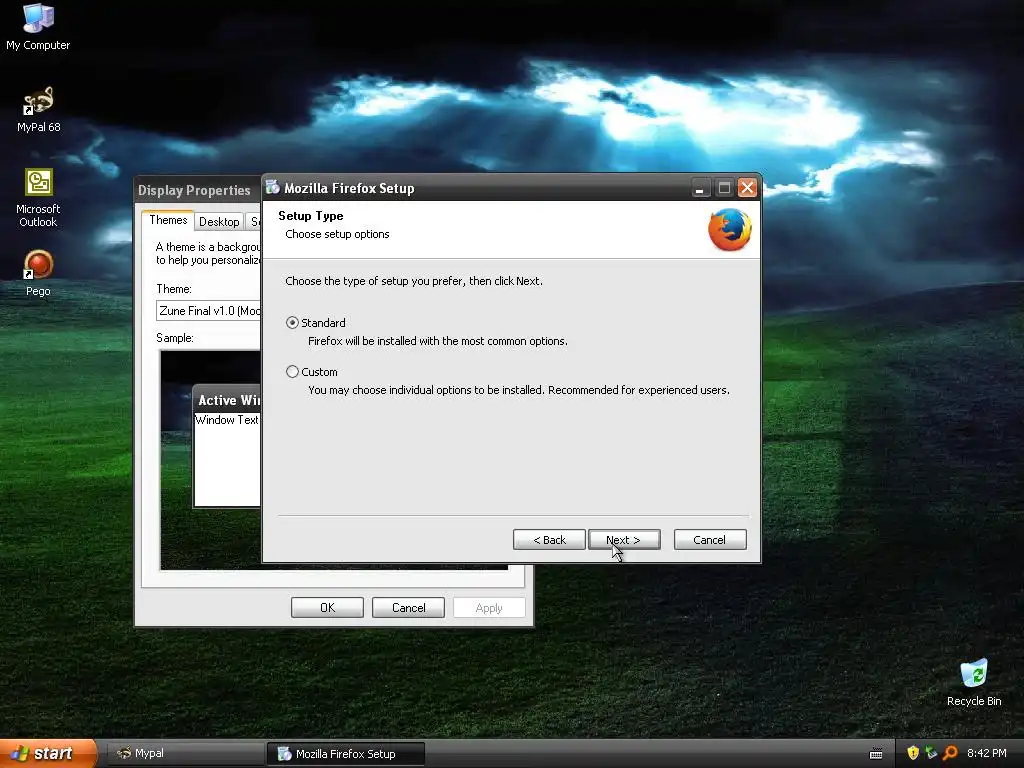Minimize the Firefox Setup window
Image resolution: width=1024 pixels, height=768 pixels.
pos(699,188)
